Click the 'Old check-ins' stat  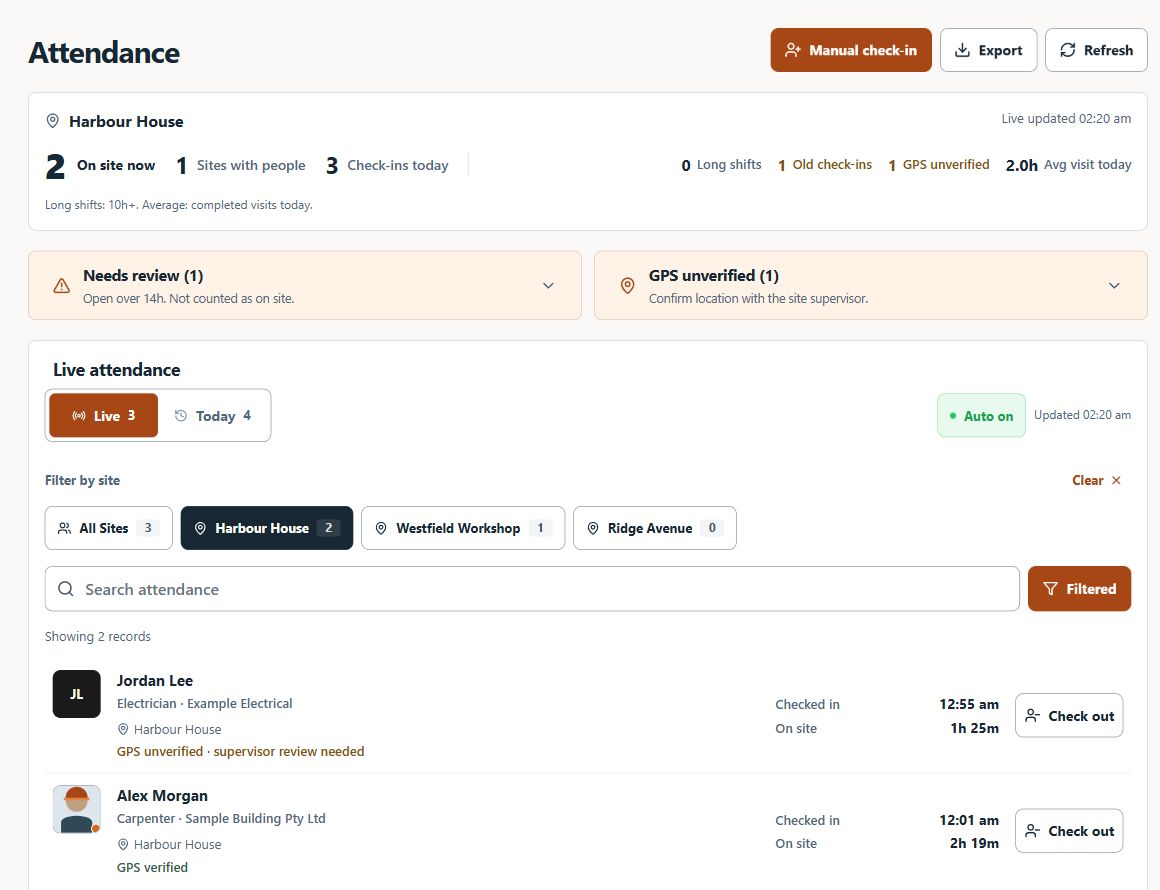825,165
